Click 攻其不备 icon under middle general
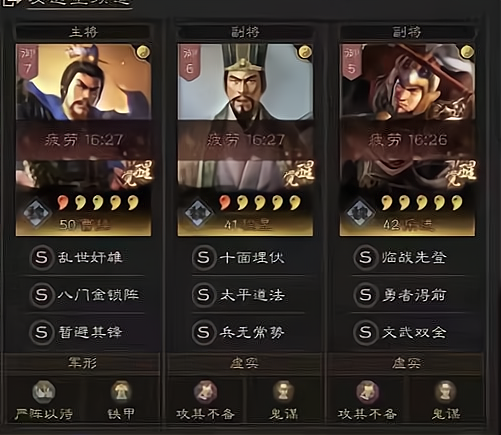Image resolution: width=501 pixels, height=435 pixels. coord(205,392)
